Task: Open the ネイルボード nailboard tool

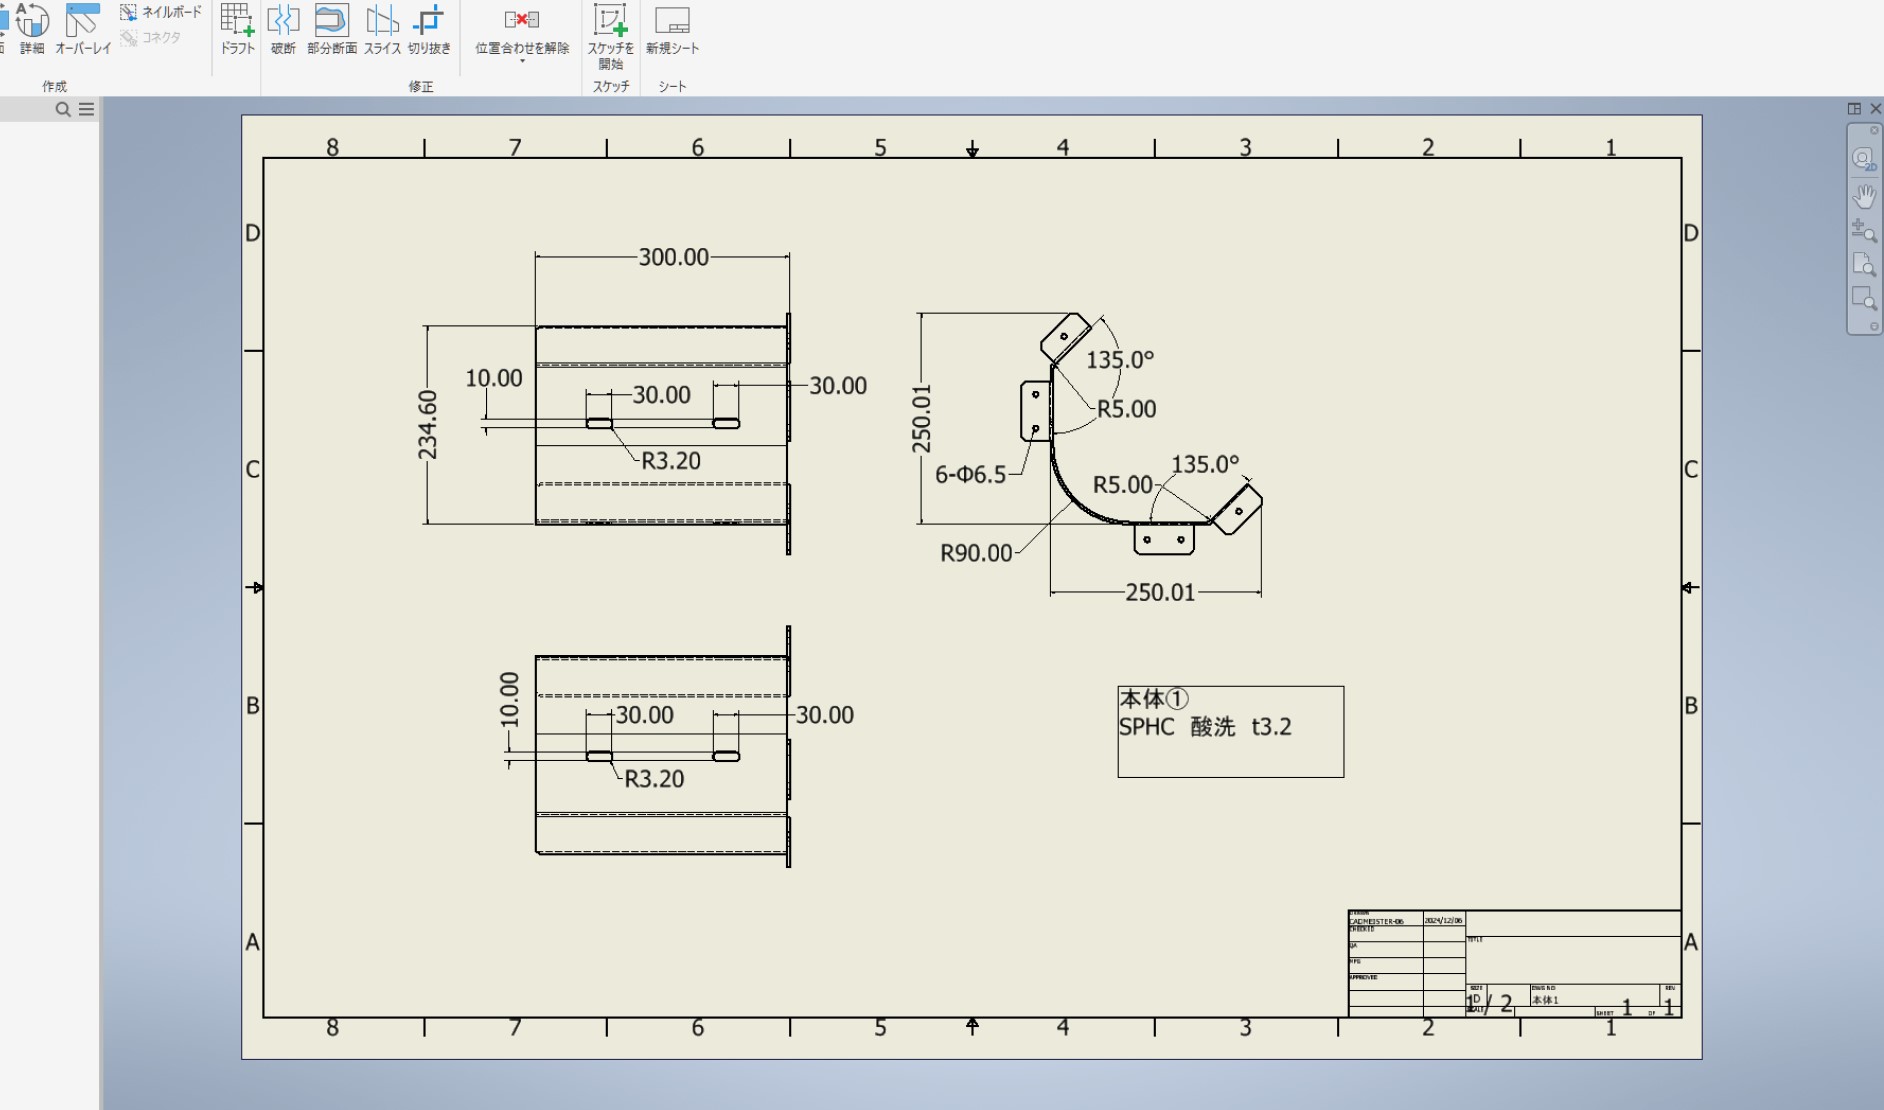Action: [x=161, y=12]
